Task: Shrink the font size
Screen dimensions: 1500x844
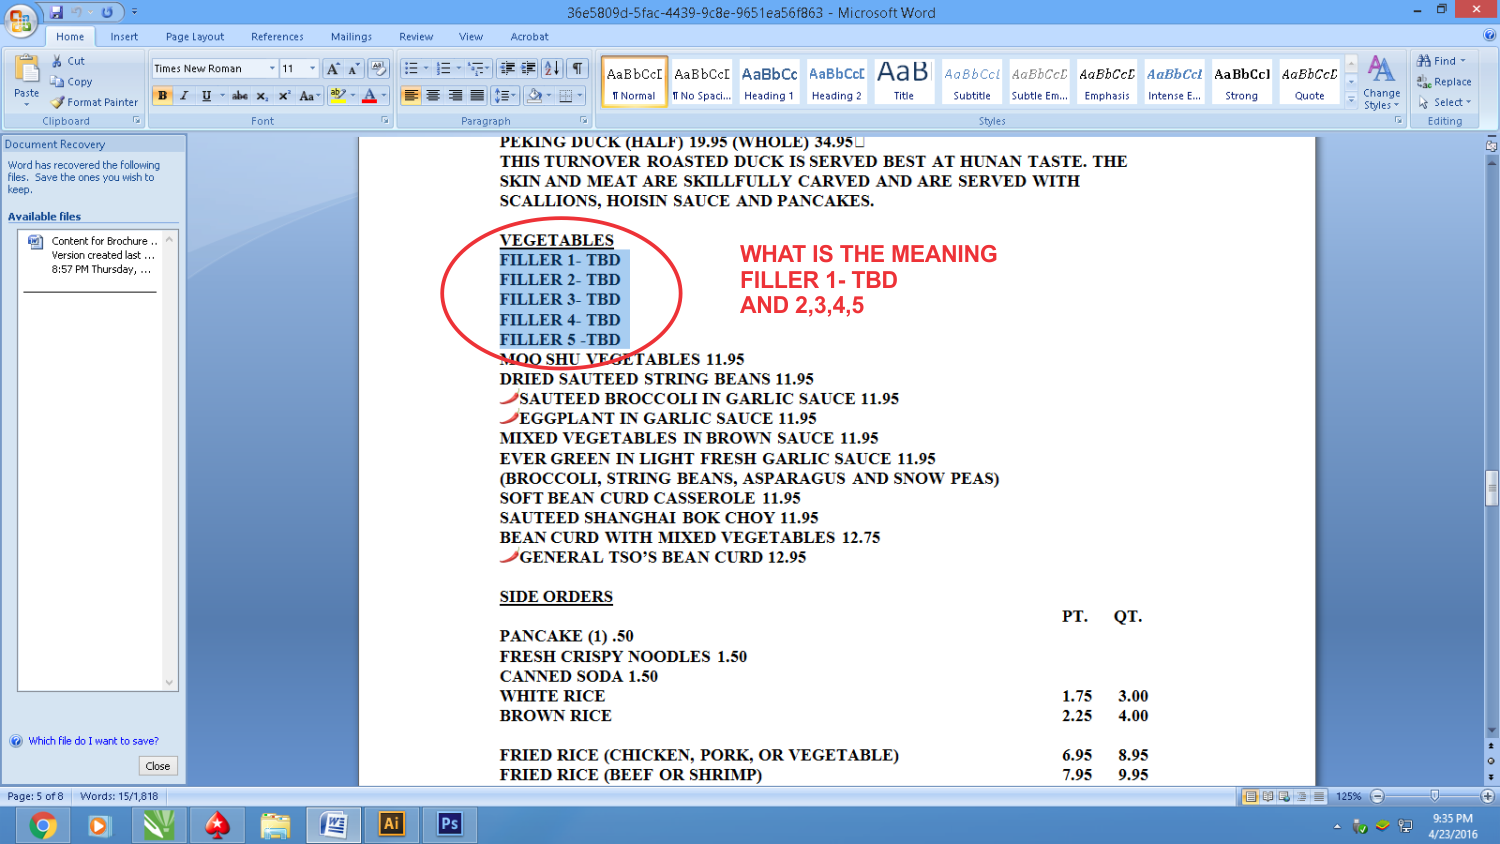Action: [x=353, y=69]
